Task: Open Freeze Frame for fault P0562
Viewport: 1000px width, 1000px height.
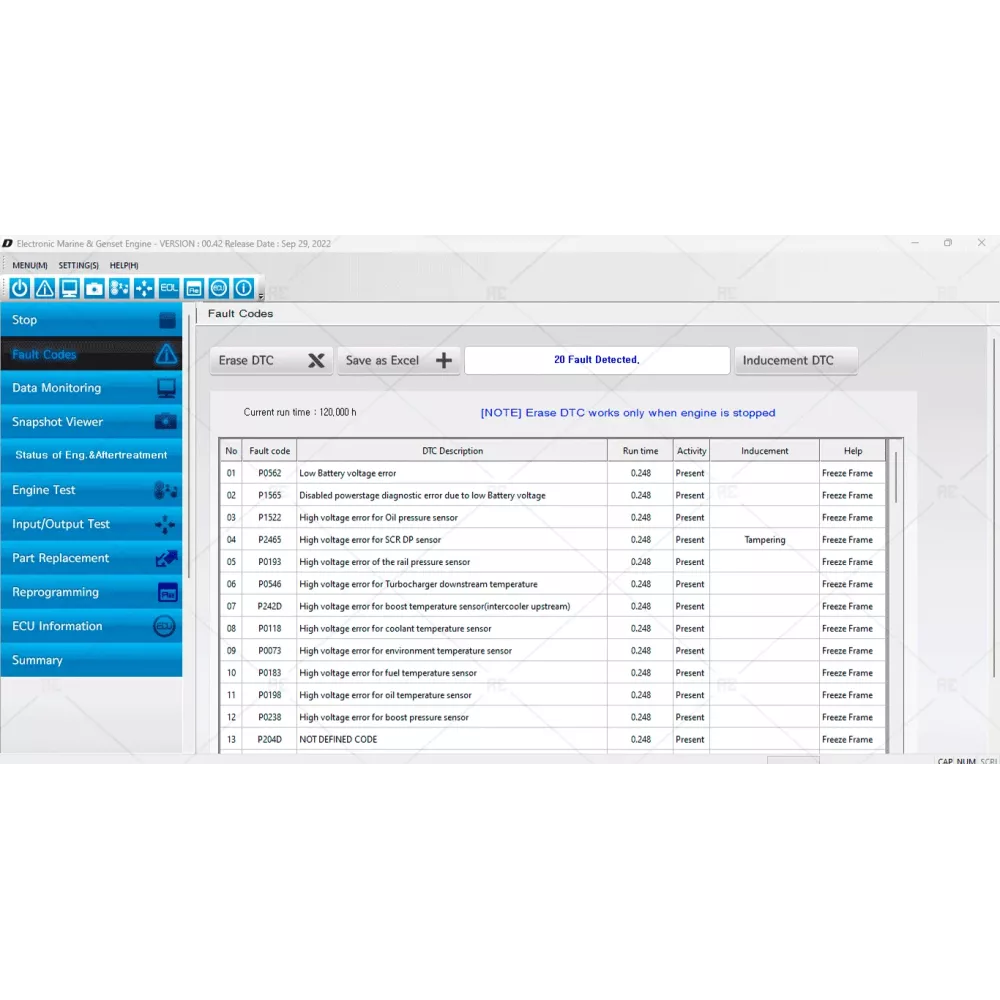Action: click(847, 473)
